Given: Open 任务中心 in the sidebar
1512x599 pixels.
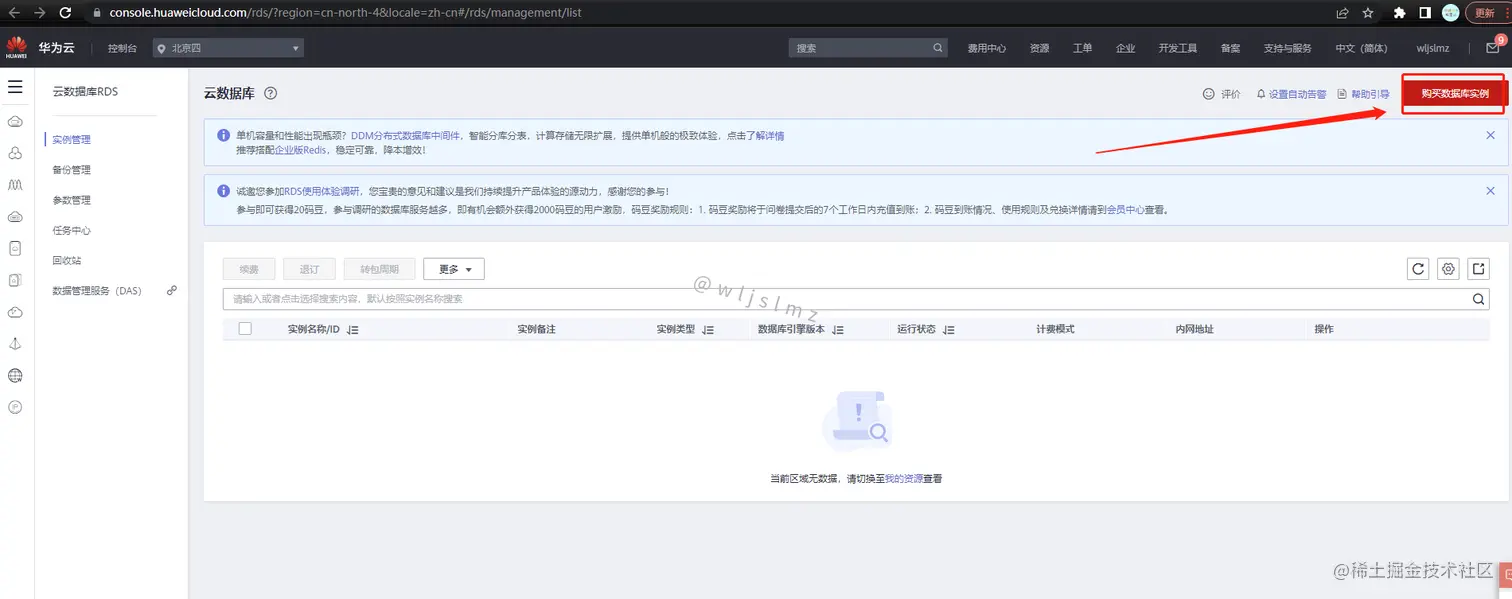Looking at the screenshot, I should [x=71, y=230].
